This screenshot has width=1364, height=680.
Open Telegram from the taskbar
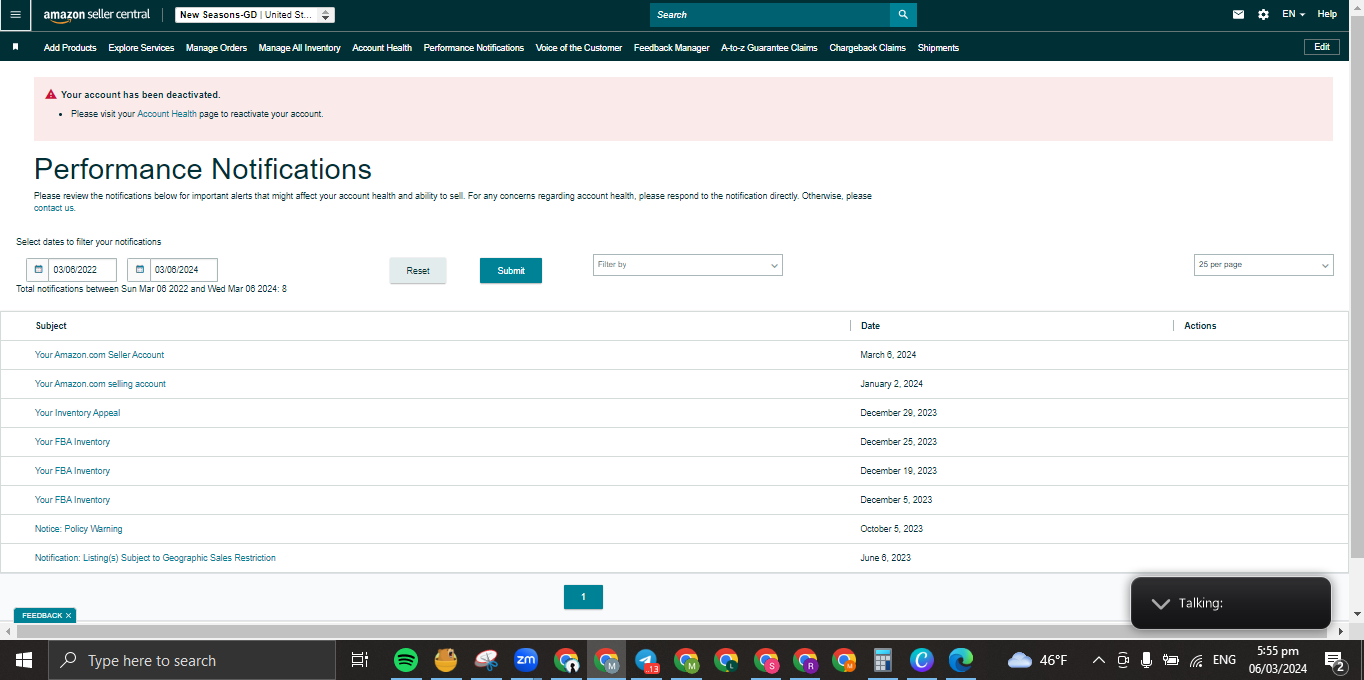click(647, 660)
